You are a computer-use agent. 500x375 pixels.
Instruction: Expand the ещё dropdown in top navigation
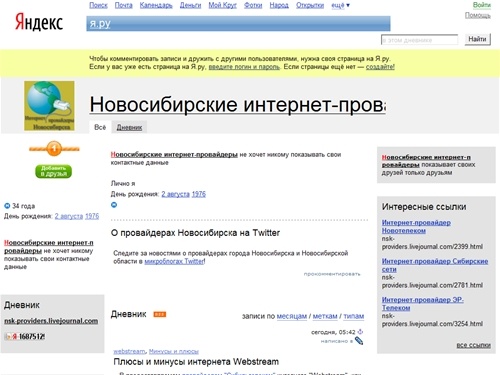pos(340,5)
